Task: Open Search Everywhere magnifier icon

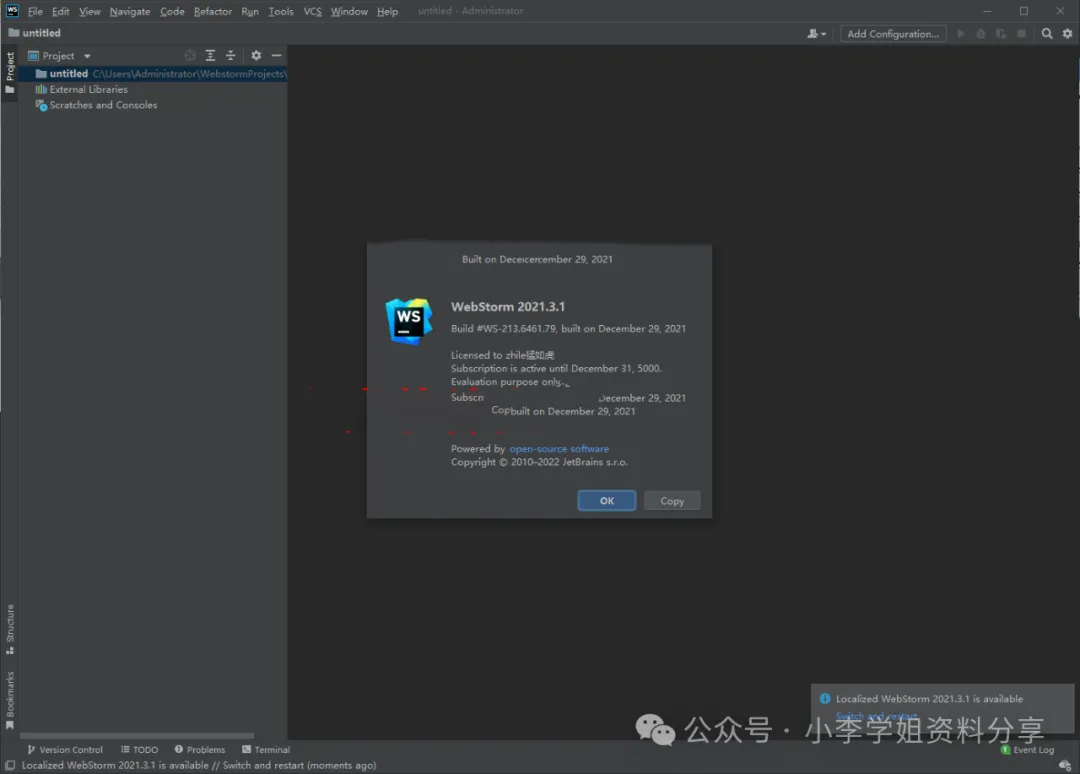Action: tap(1047, 33)
